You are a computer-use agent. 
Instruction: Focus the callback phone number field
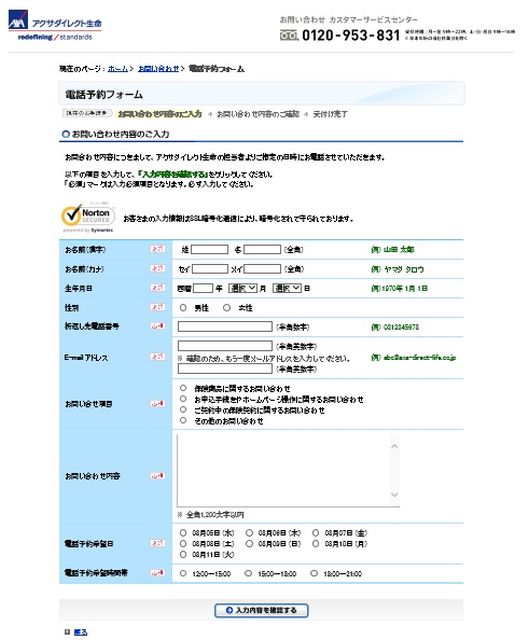coord(225,327)
